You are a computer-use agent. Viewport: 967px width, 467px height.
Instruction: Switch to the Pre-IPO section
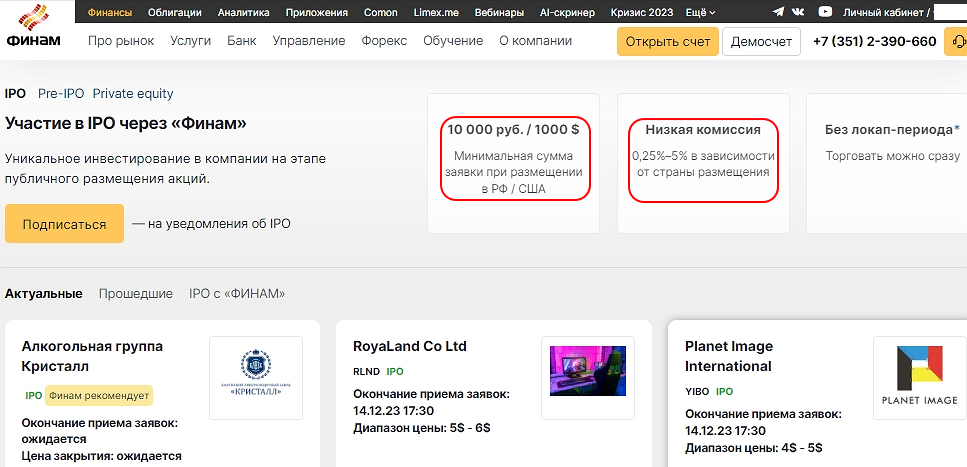pyautogui.click(x=59, y=94)
